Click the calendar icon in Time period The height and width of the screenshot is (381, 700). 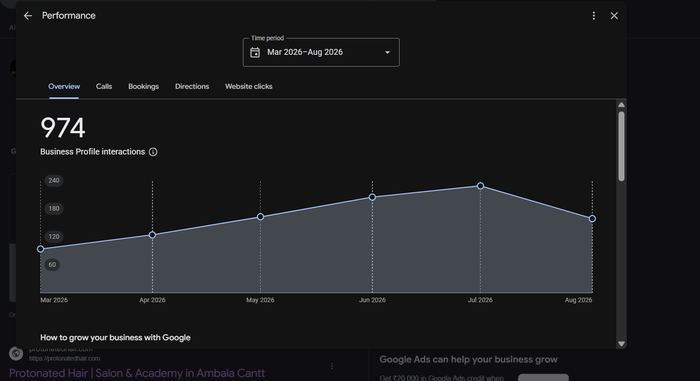coord(255,52)
